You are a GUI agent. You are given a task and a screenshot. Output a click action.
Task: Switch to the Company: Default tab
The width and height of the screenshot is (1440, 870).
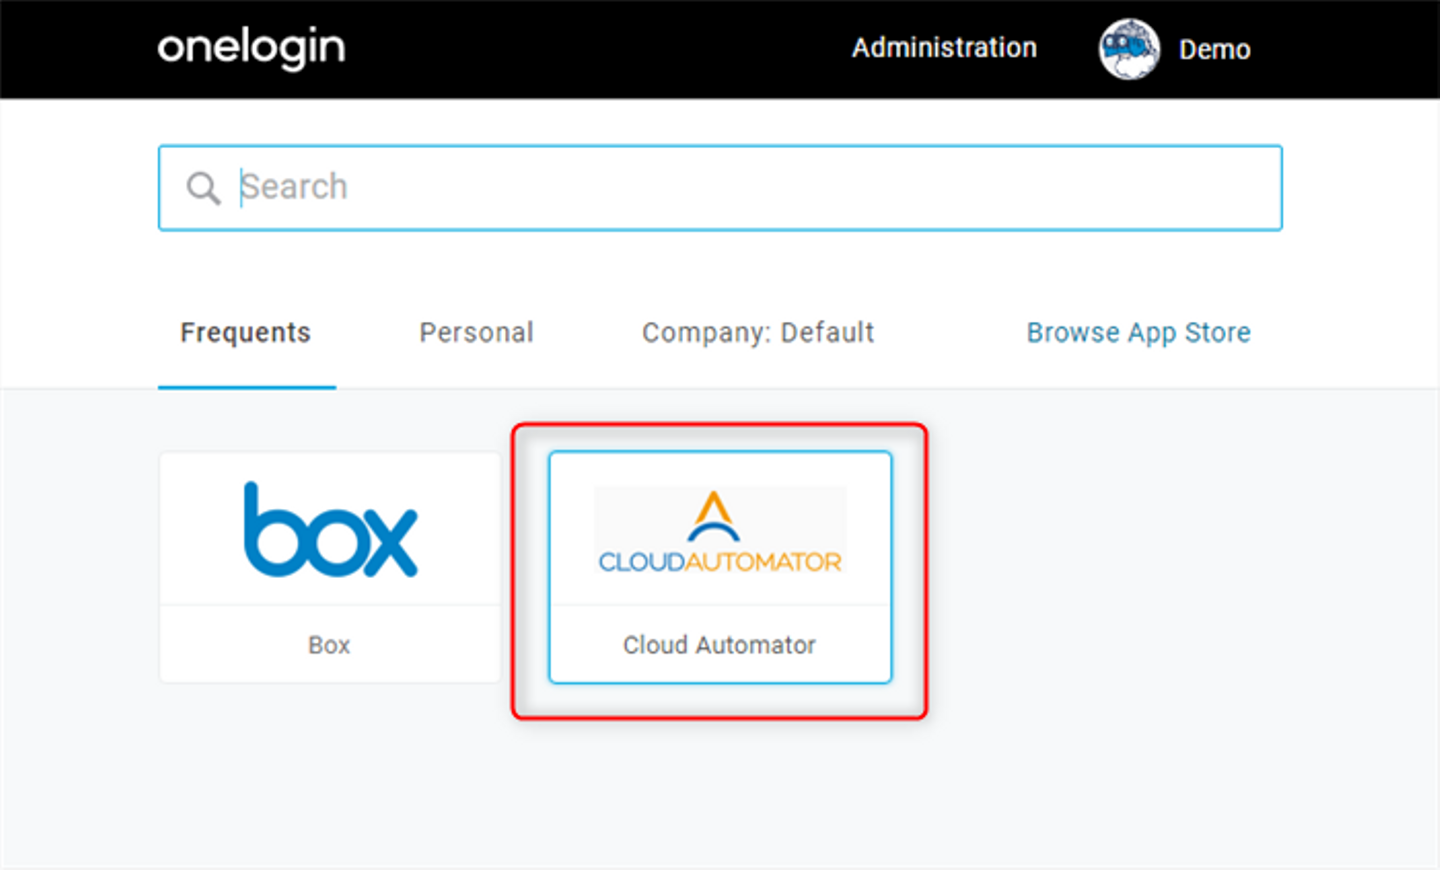pos(758,333)
